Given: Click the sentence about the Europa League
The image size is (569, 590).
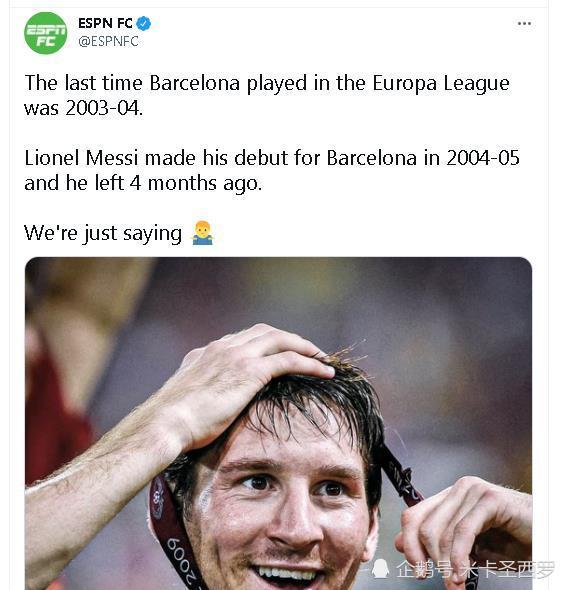Looking at the screenshot, I should click(x=267, y=96).
